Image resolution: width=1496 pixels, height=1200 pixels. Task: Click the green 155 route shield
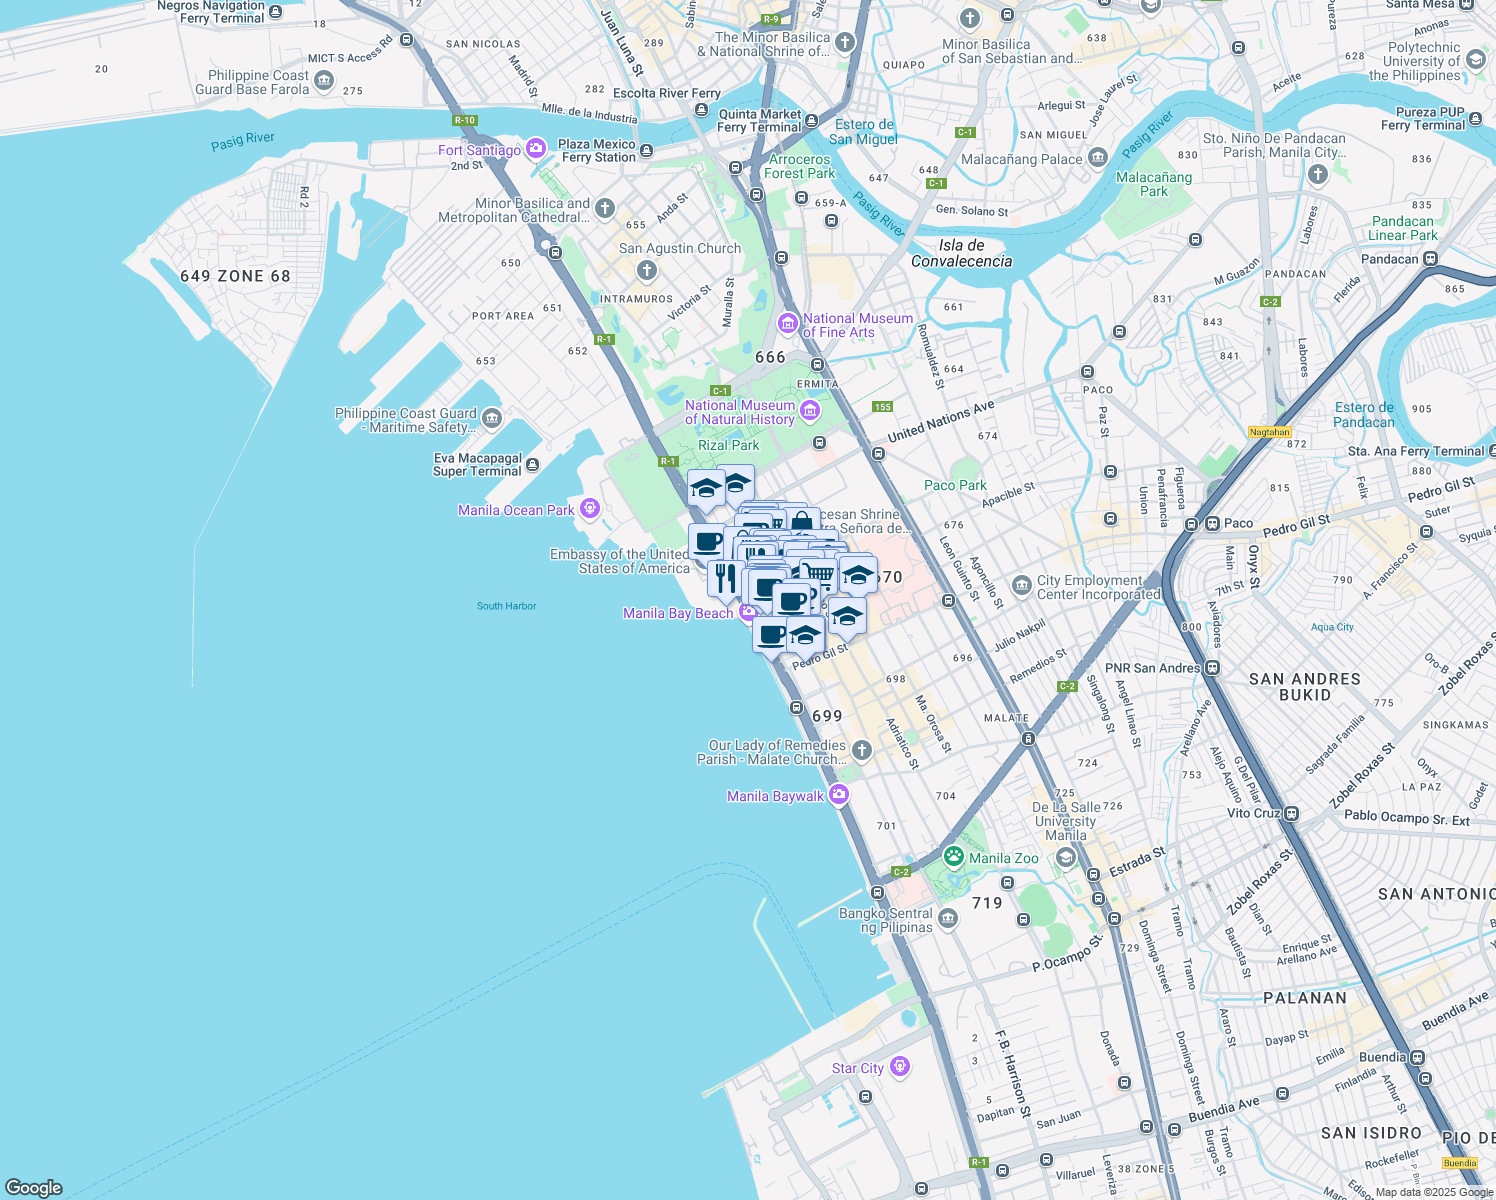(882, 406)
